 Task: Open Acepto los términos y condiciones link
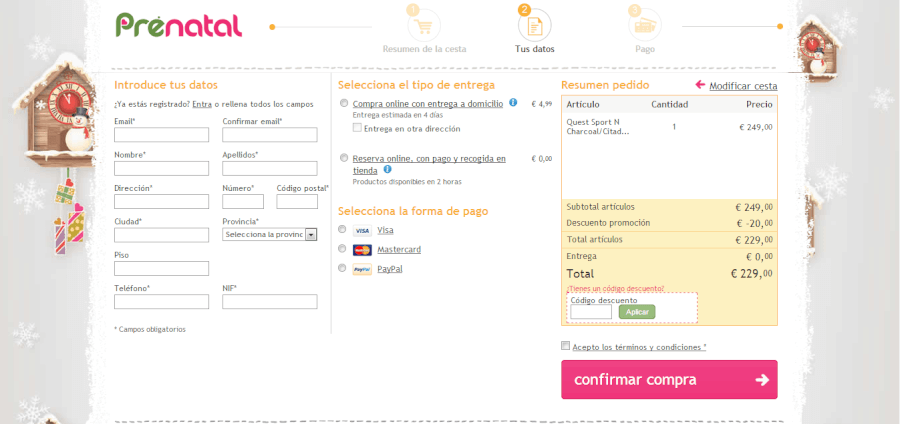click(x=639, y=347)
